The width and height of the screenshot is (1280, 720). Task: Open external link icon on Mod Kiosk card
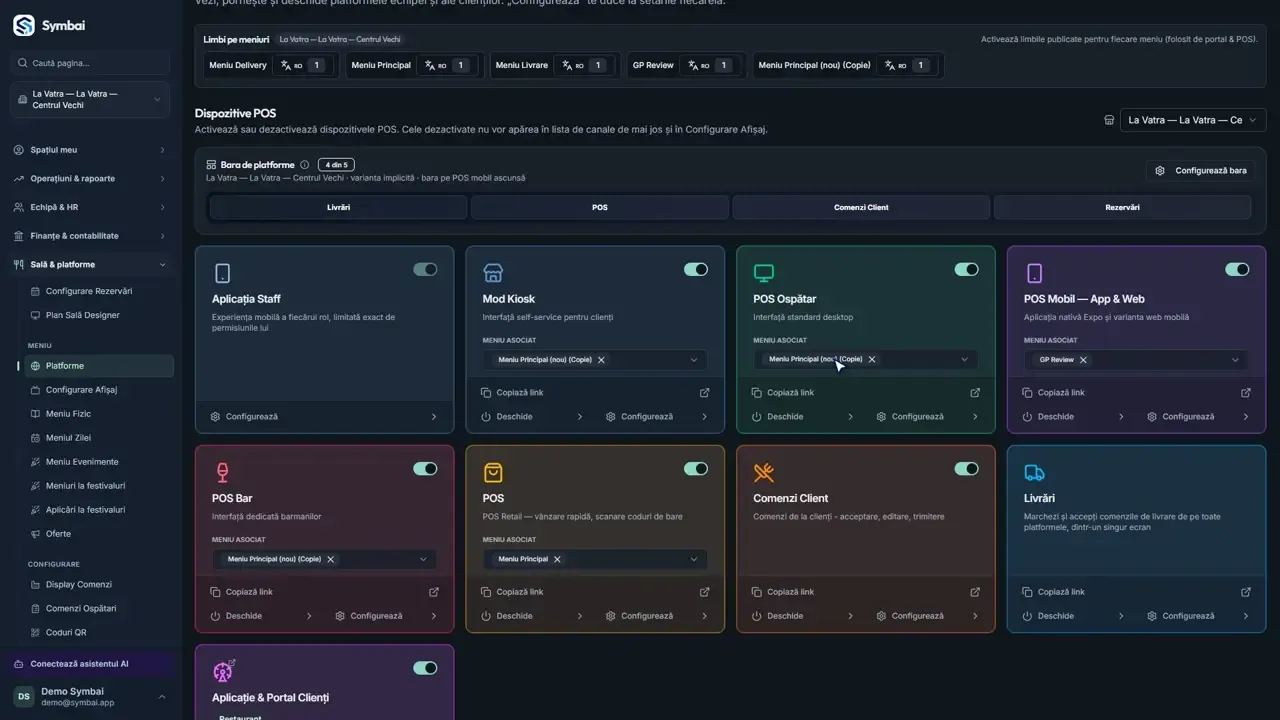coord(704,393)
